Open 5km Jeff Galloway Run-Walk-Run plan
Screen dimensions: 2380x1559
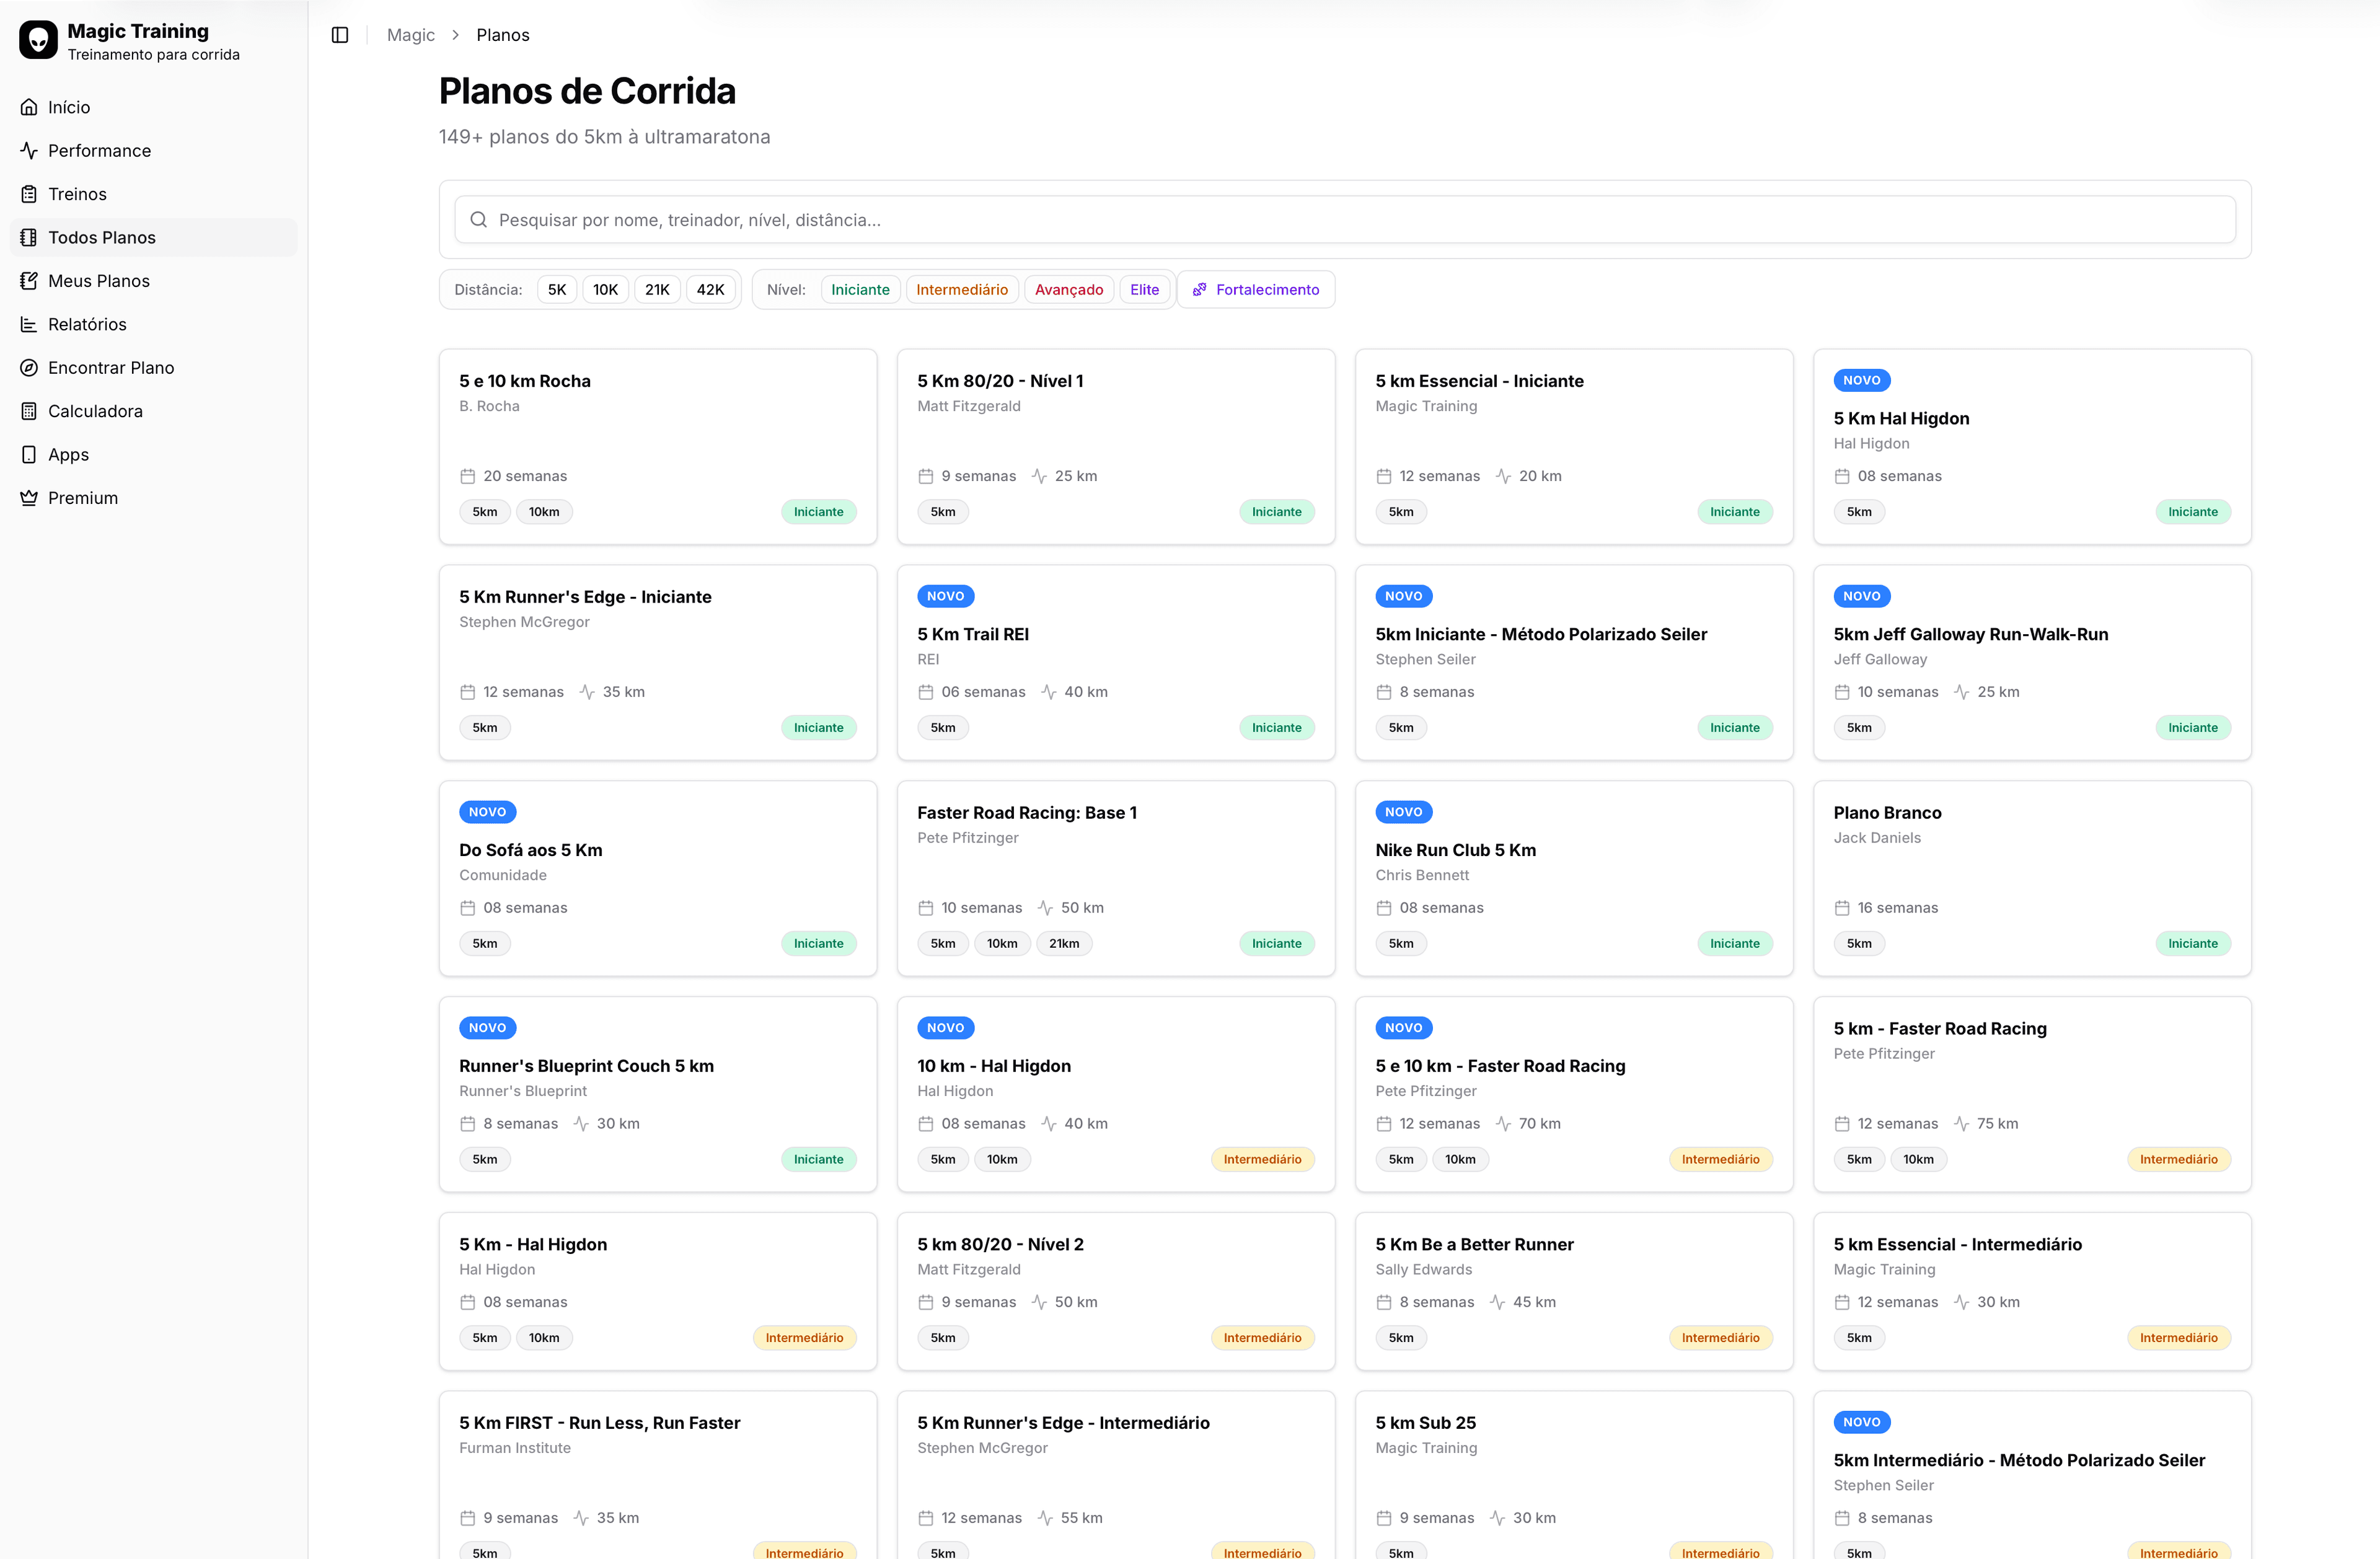pos(2032,662)
